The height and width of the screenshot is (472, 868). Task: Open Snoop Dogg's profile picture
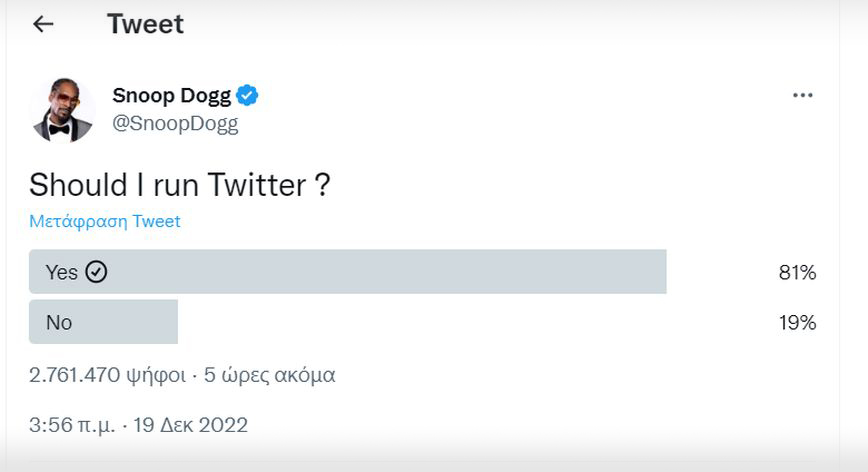(62, 110)
